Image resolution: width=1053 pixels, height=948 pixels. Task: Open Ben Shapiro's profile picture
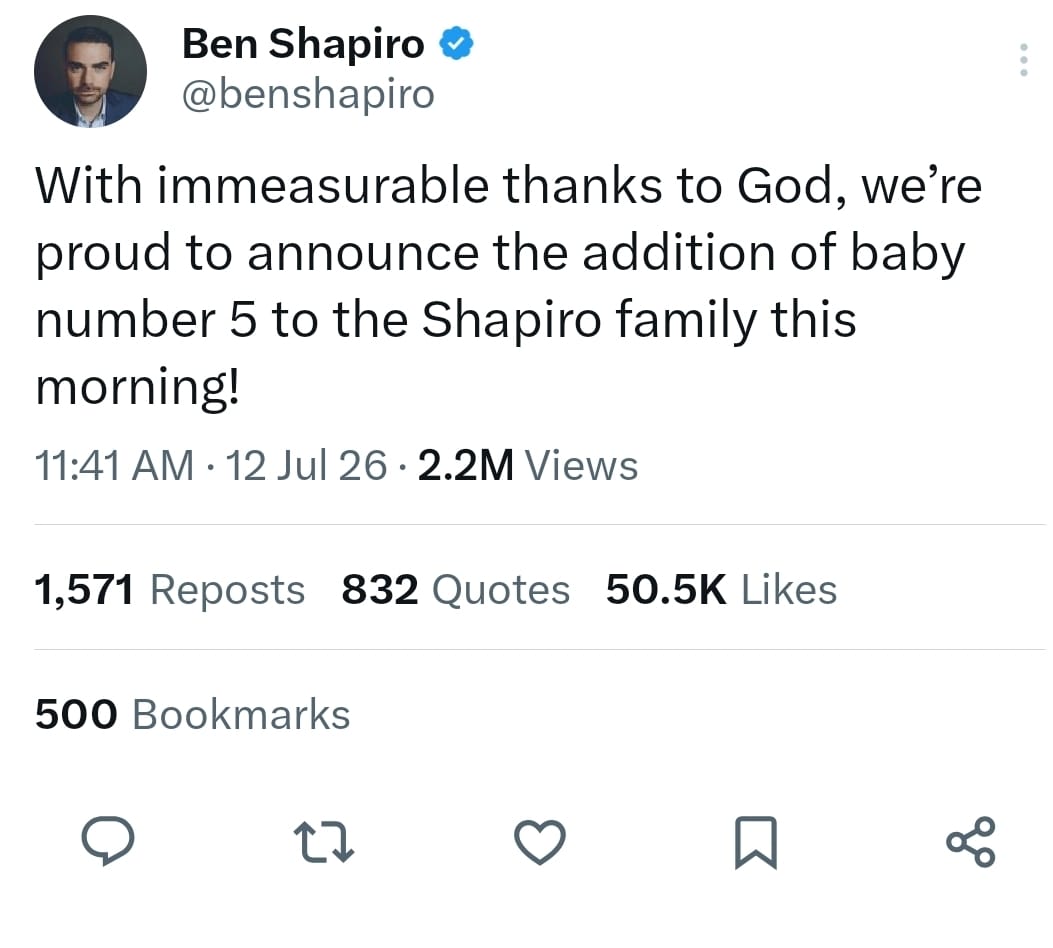(91, 71)
